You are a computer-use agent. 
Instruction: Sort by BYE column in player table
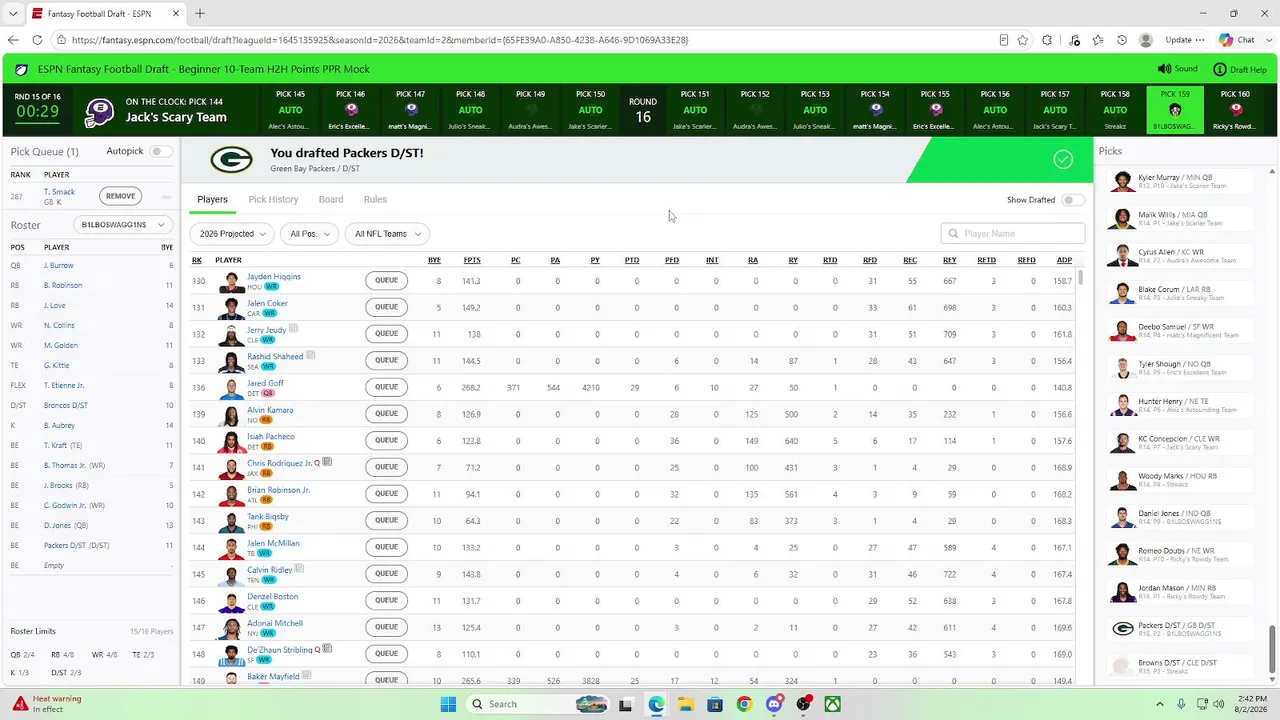click(x=434, y=260)
